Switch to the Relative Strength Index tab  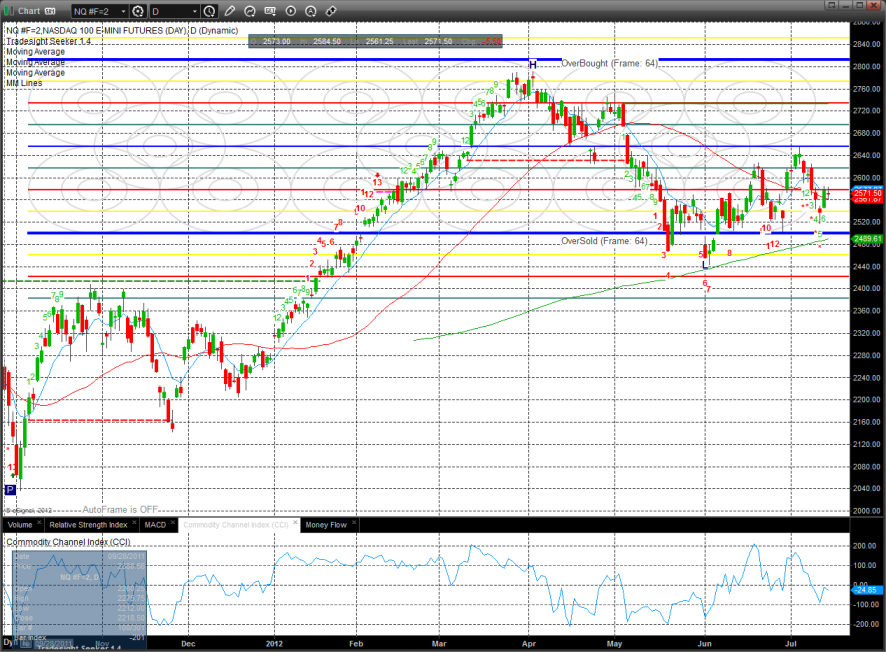click(x=90, y=524)
